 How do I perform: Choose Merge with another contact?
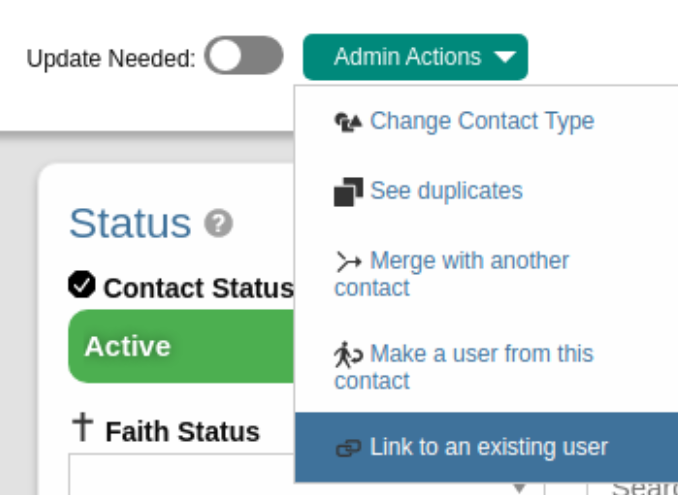click(x=452, y=274)
